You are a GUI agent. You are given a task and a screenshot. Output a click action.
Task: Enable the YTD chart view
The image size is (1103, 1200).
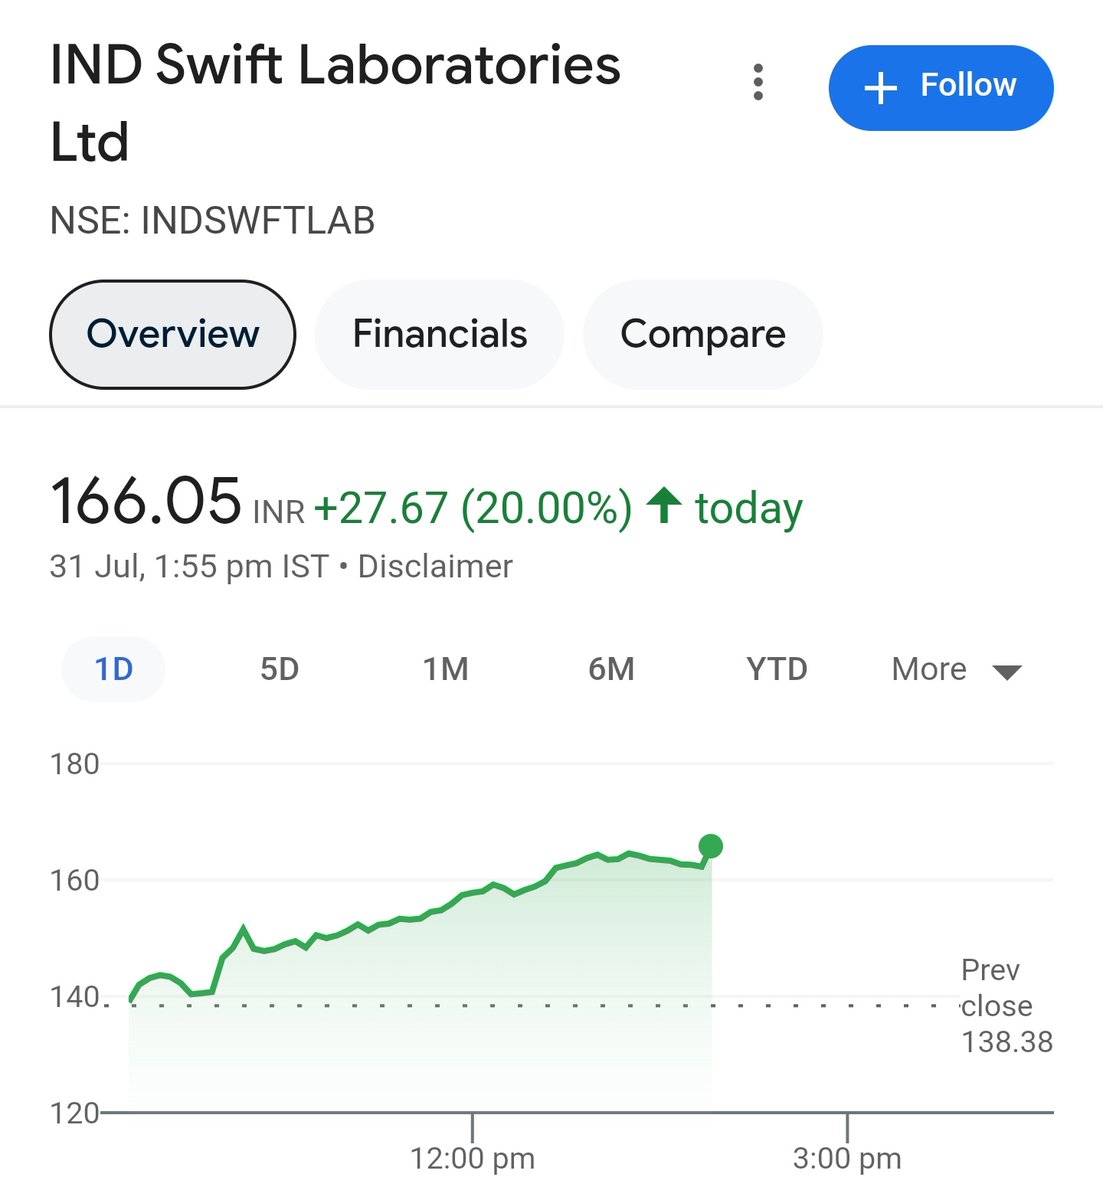coord(776,669)
